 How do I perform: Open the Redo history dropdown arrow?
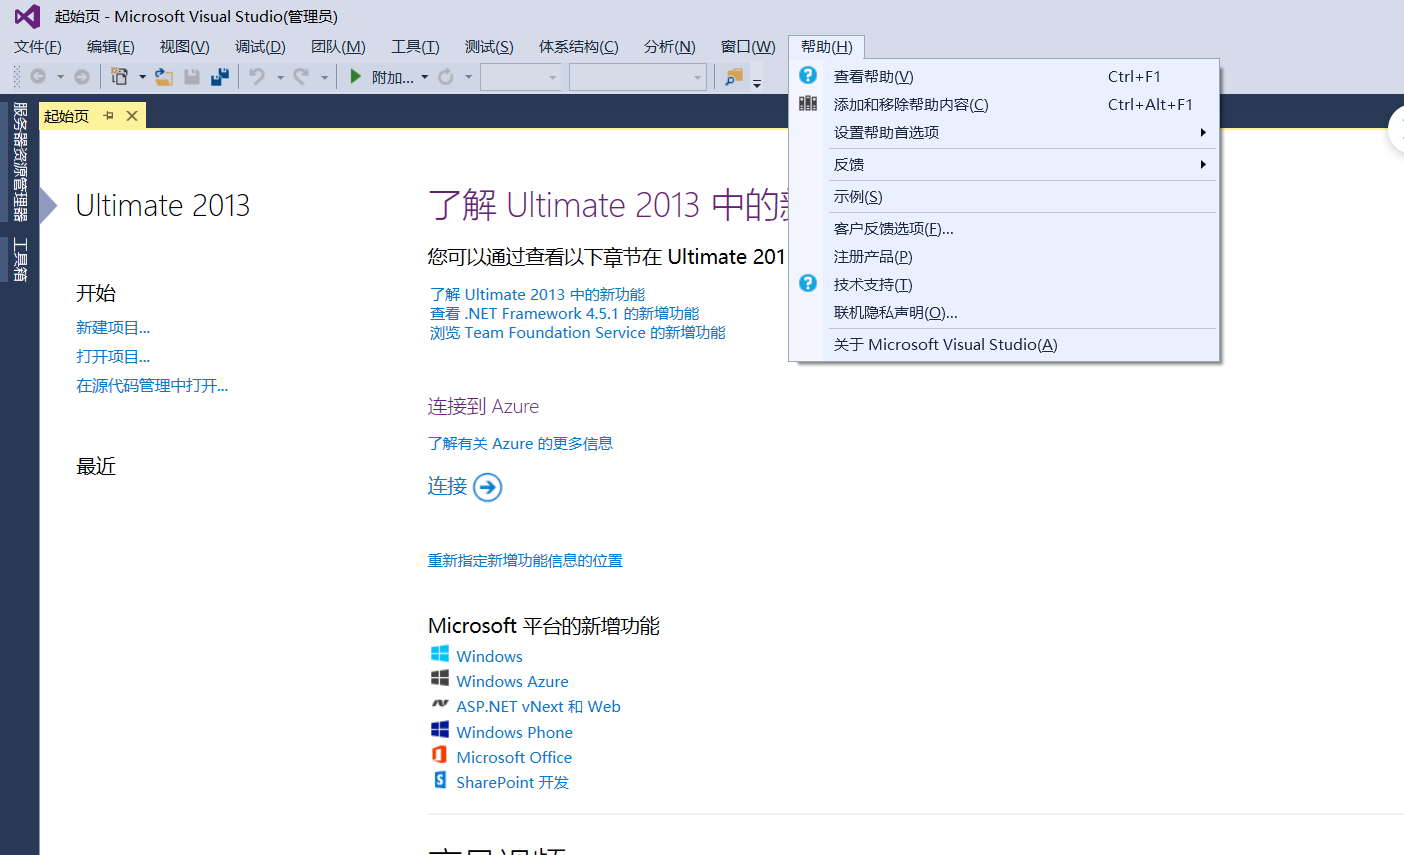coord(324,77)
